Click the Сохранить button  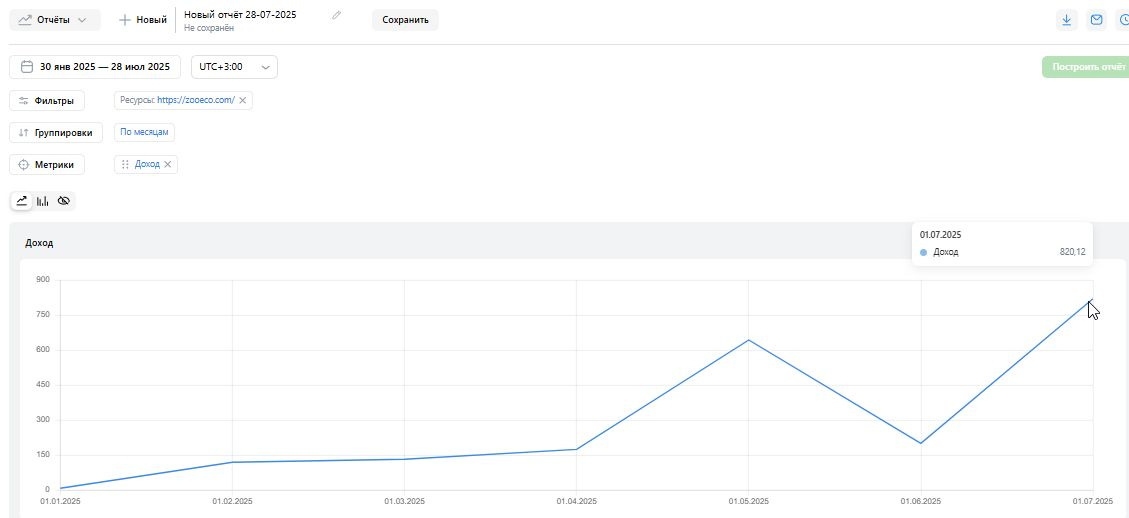[x=405, y=20]
